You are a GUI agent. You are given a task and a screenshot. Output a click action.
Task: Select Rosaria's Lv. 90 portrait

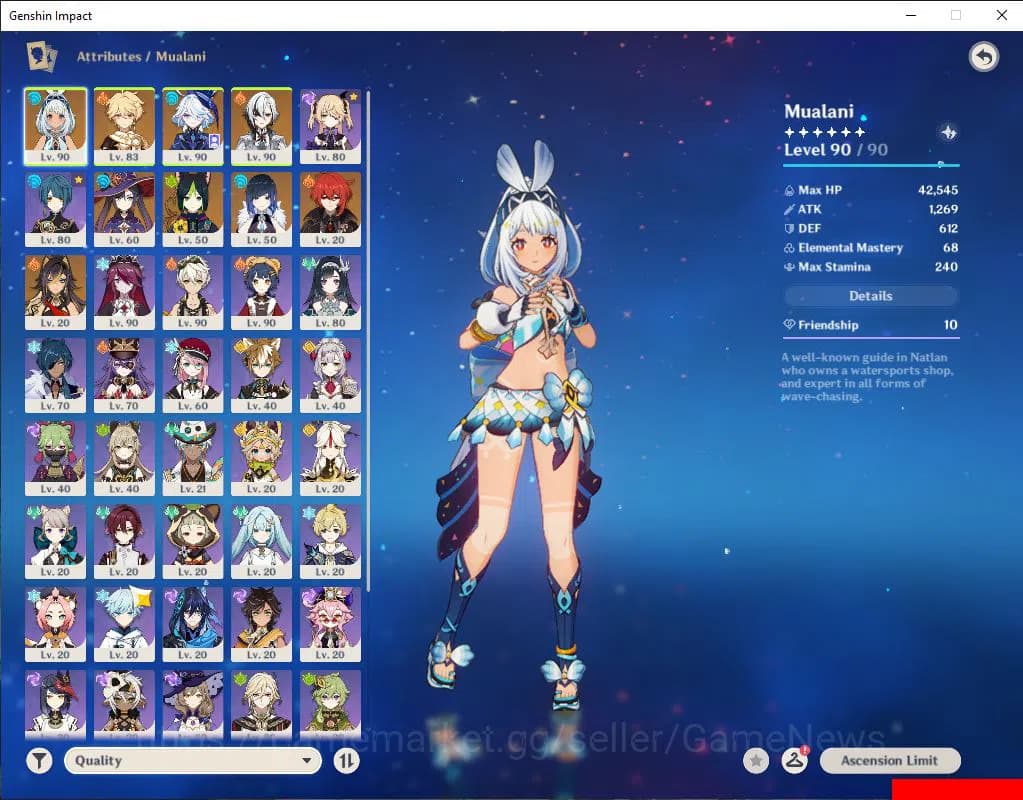124,292
